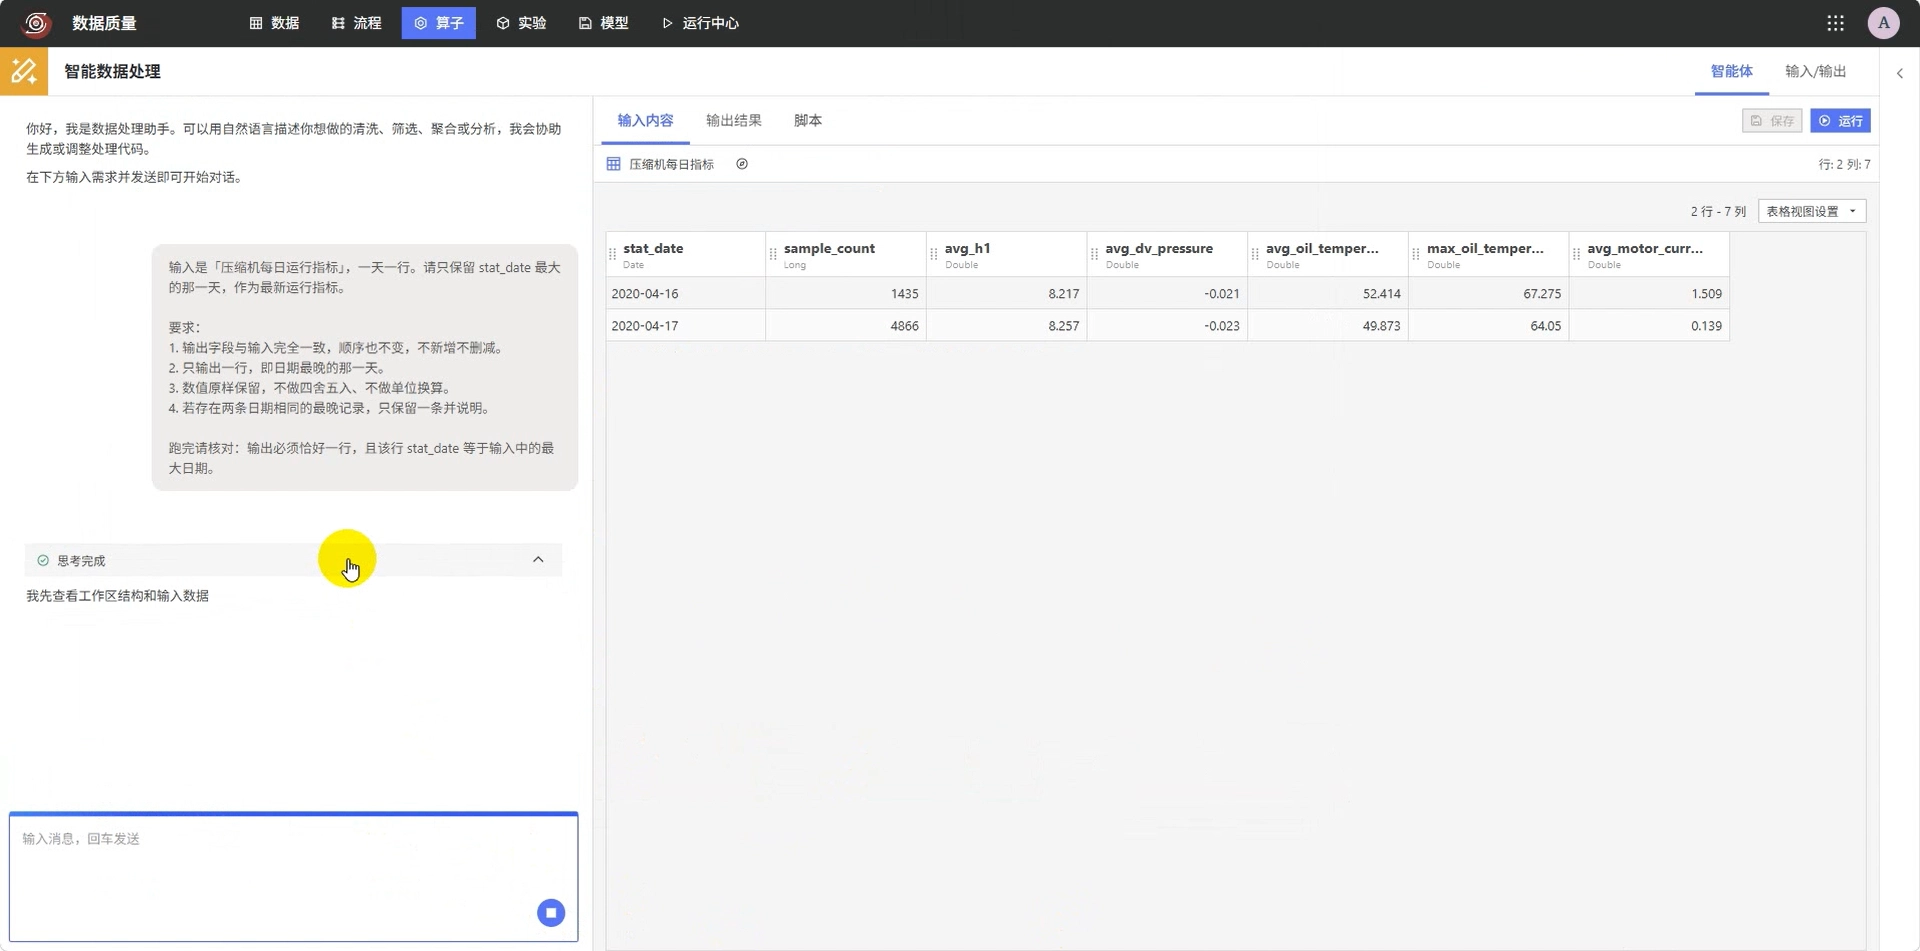Image resolution: width=1920 pixels, height=951 pixels.
Task: Open the user avatar "A" menu
Action: [x=1883, y=23]
